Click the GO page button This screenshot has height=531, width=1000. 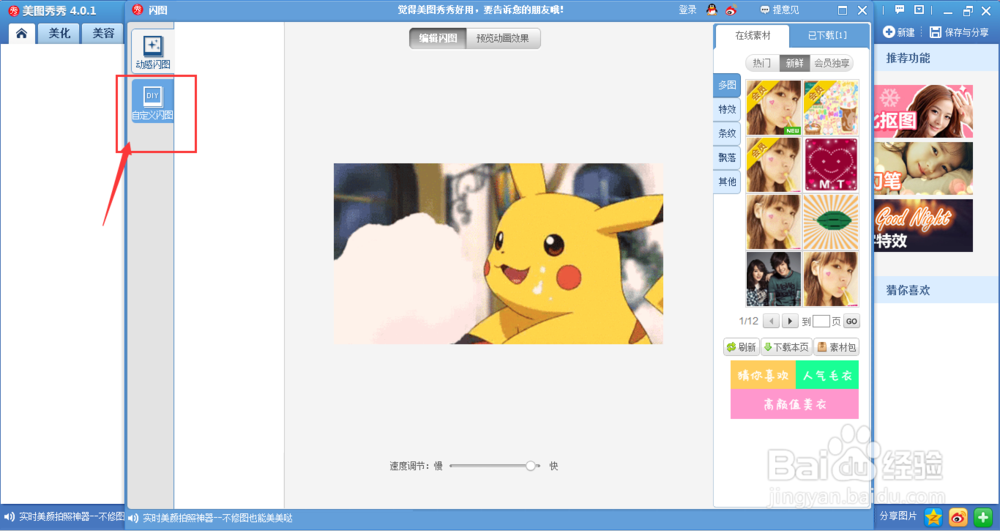tap(851, 321)
